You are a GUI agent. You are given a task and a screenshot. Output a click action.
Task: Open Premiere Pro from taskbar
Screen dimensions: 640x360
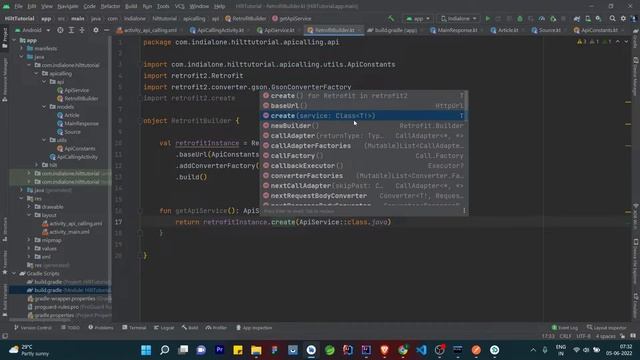pos(220,350)
